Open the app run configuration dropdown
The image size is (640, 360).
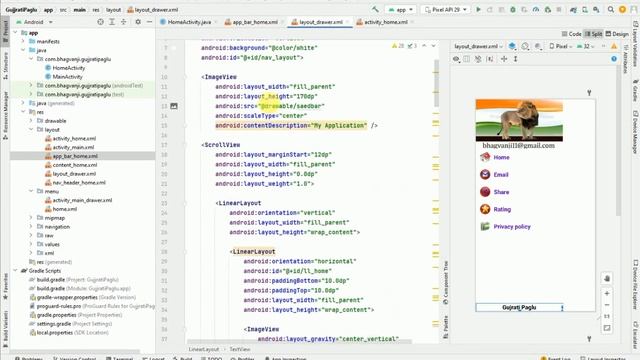pyautogui.click(x=400, y=9)
